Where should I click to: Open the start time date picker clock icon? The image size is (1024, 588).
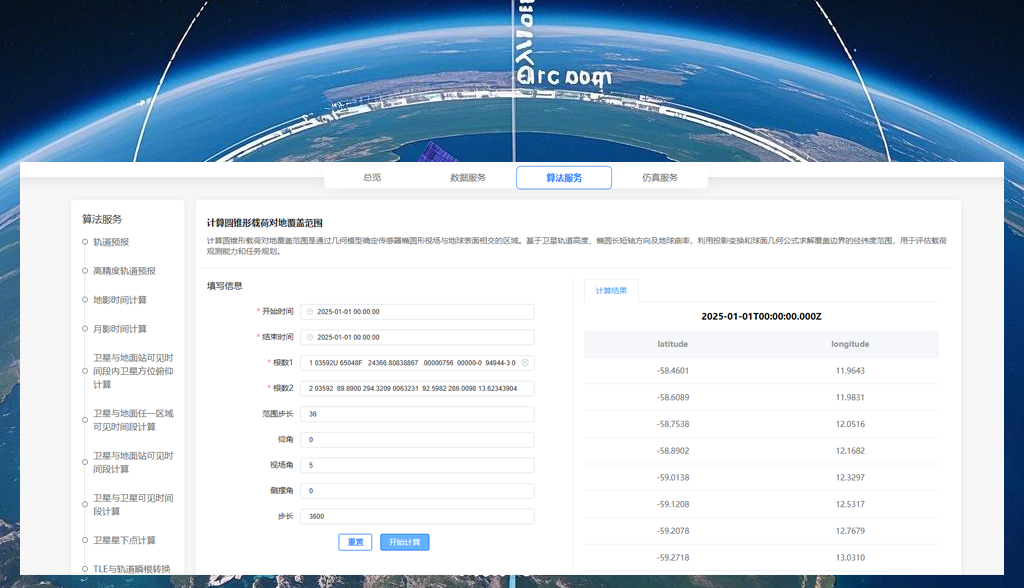coord(311,311)
